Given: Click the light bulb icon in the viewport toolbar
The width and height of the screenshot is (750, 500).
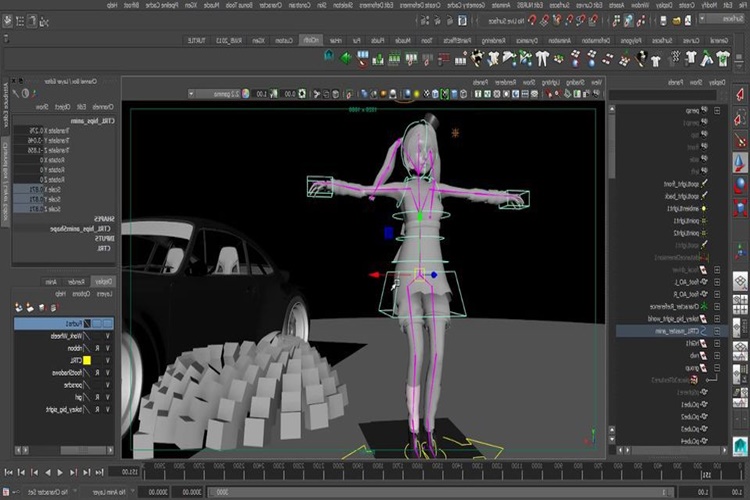Looking at the screenshot, I should [x=417, y=94].
